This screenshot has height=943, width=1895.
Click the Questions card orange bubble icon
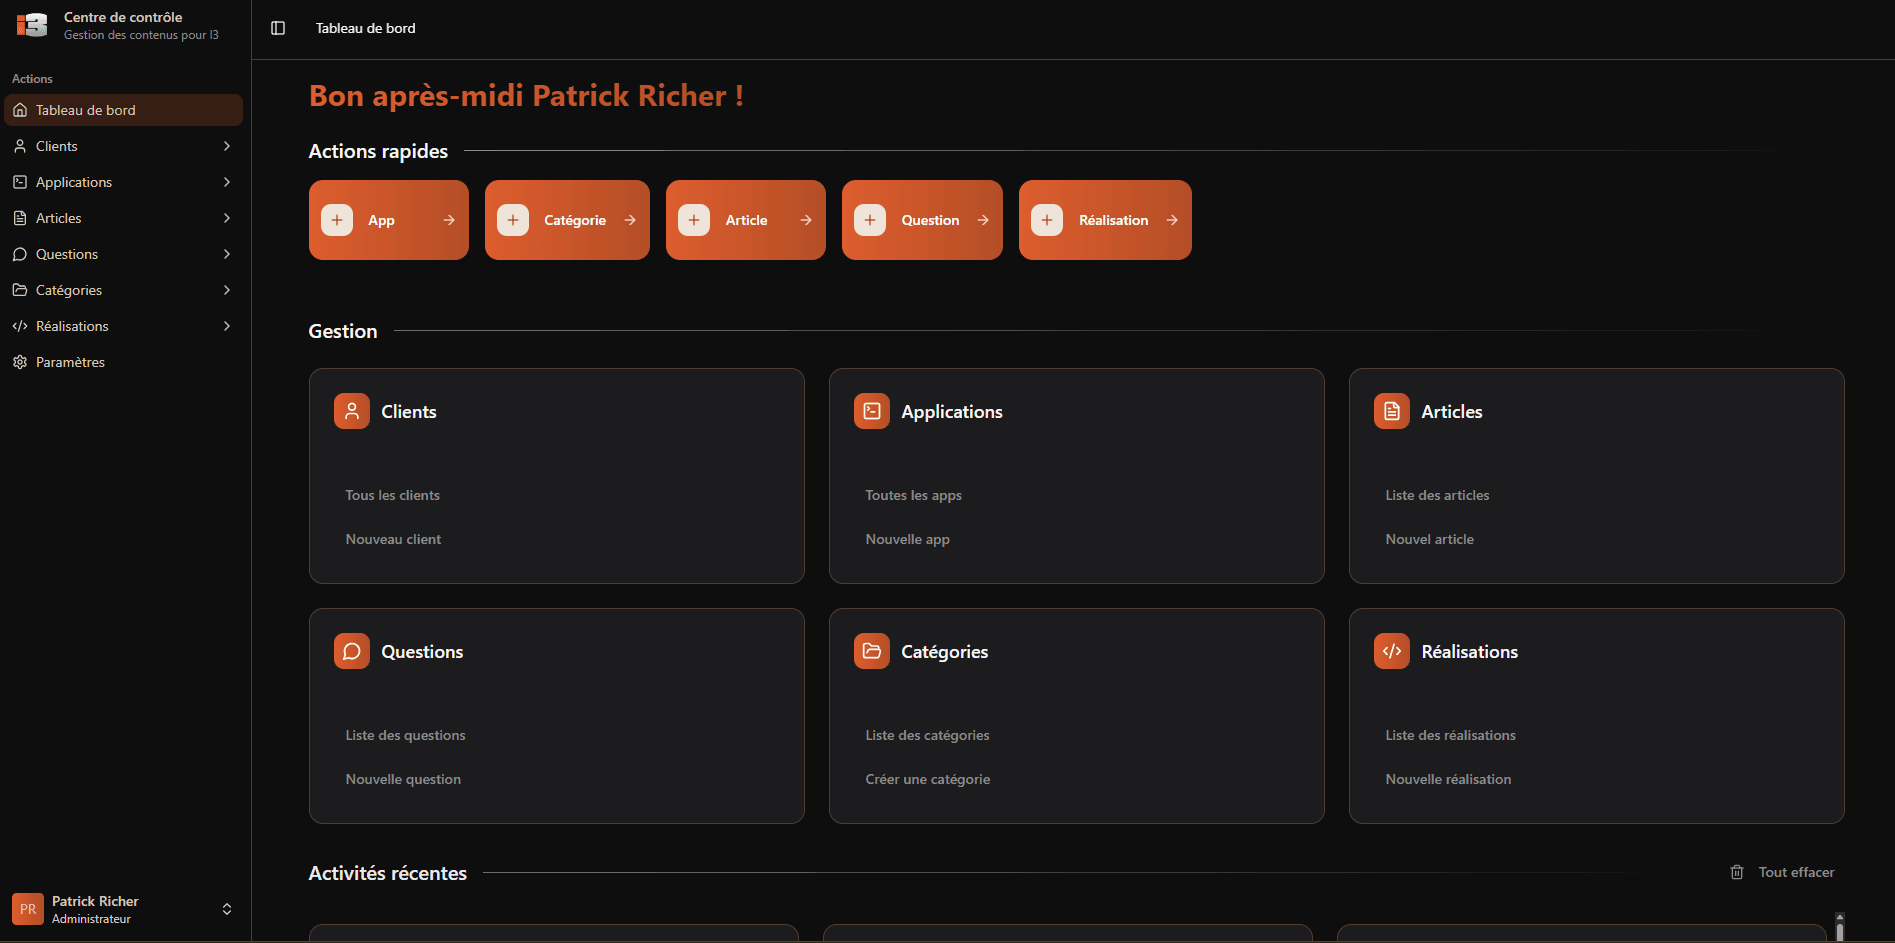pos(352,651)
